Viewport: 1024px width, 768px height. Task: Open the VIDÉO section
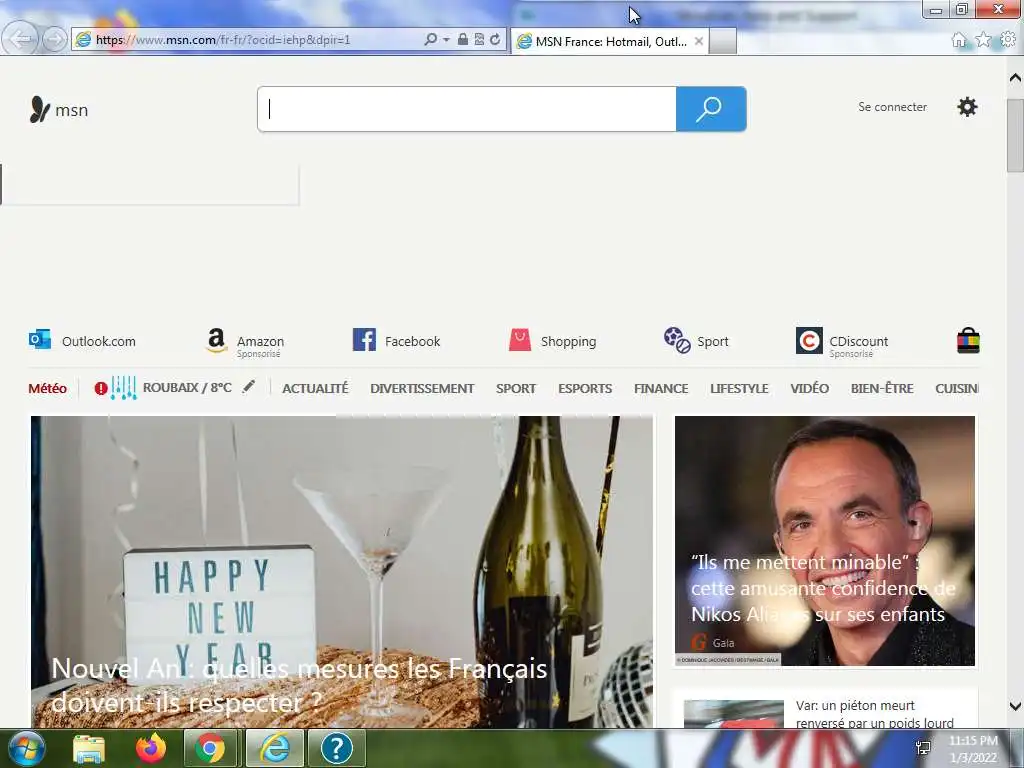[x=810, y=388]
